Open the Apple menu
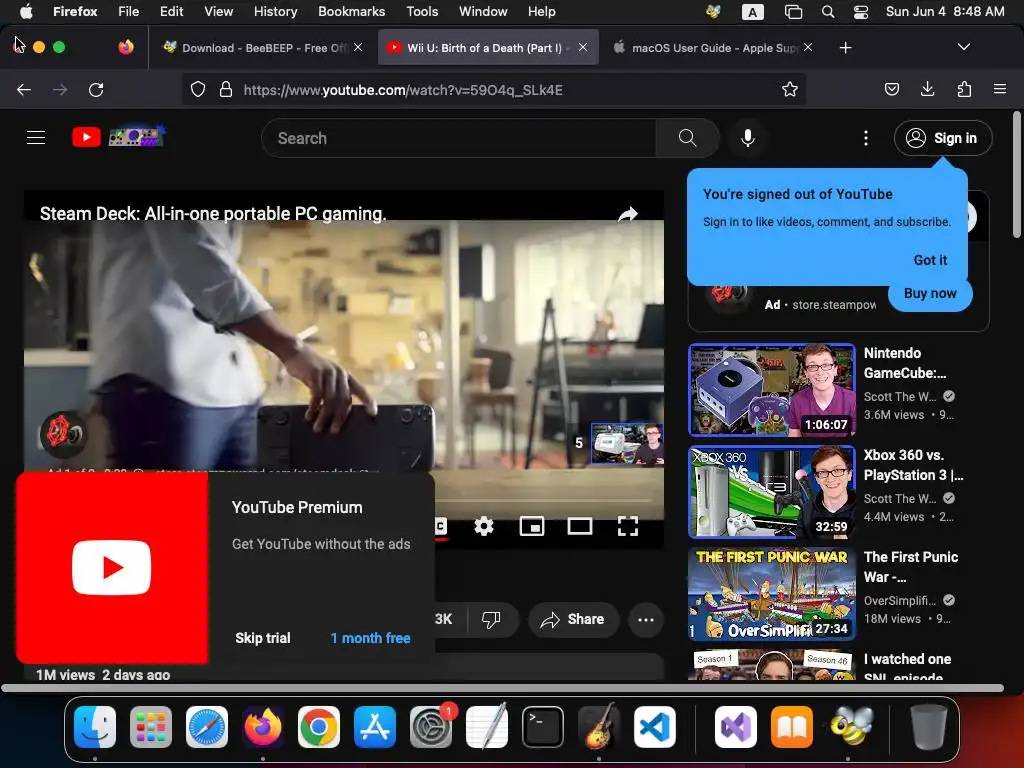The height and width of the screenshot is (768, 1024). pos(26,11)
